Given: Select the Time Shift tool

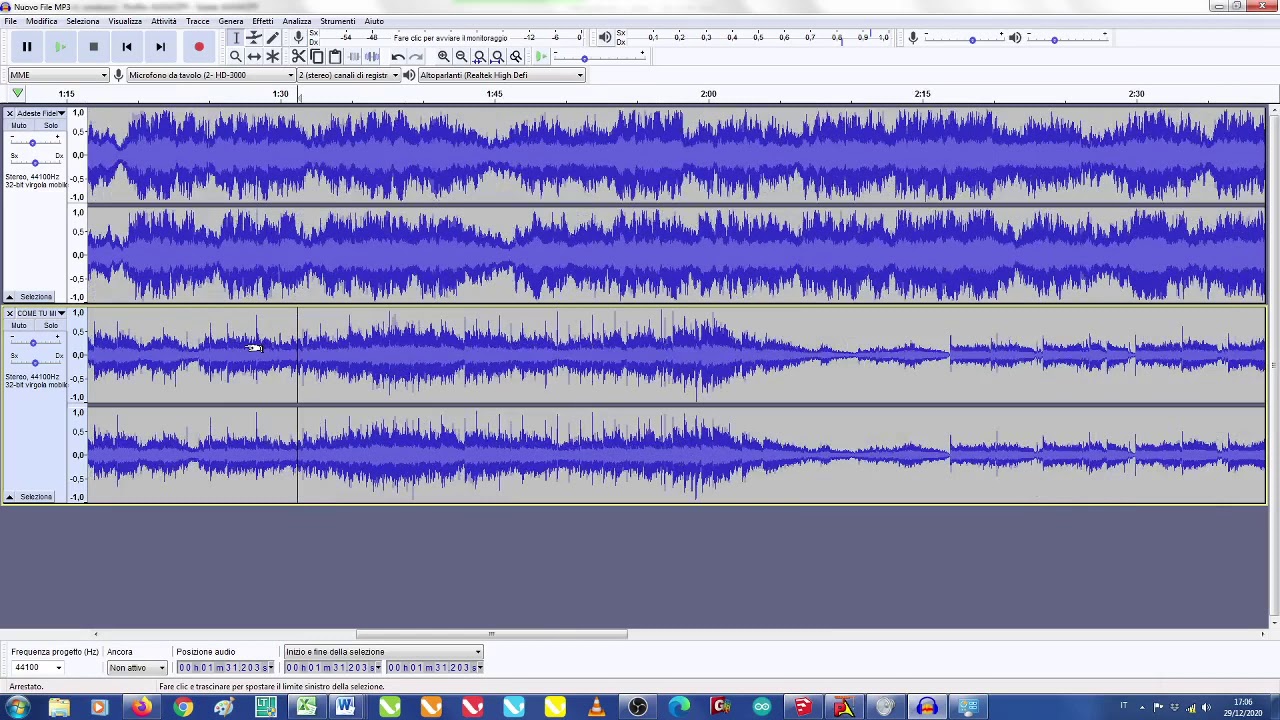Looking at the screenshot, I should (x=254, y=57).
